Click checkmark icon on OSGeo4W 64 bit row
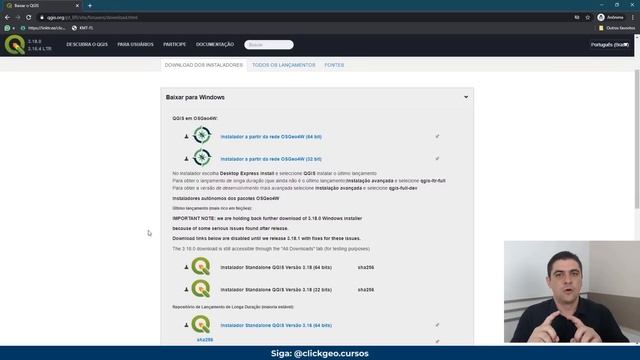 [x=437, y=136]
